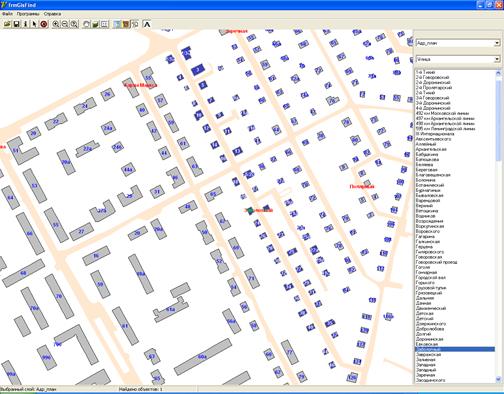Click the black caret arrow toolbar icon

(x=147, y=24)
